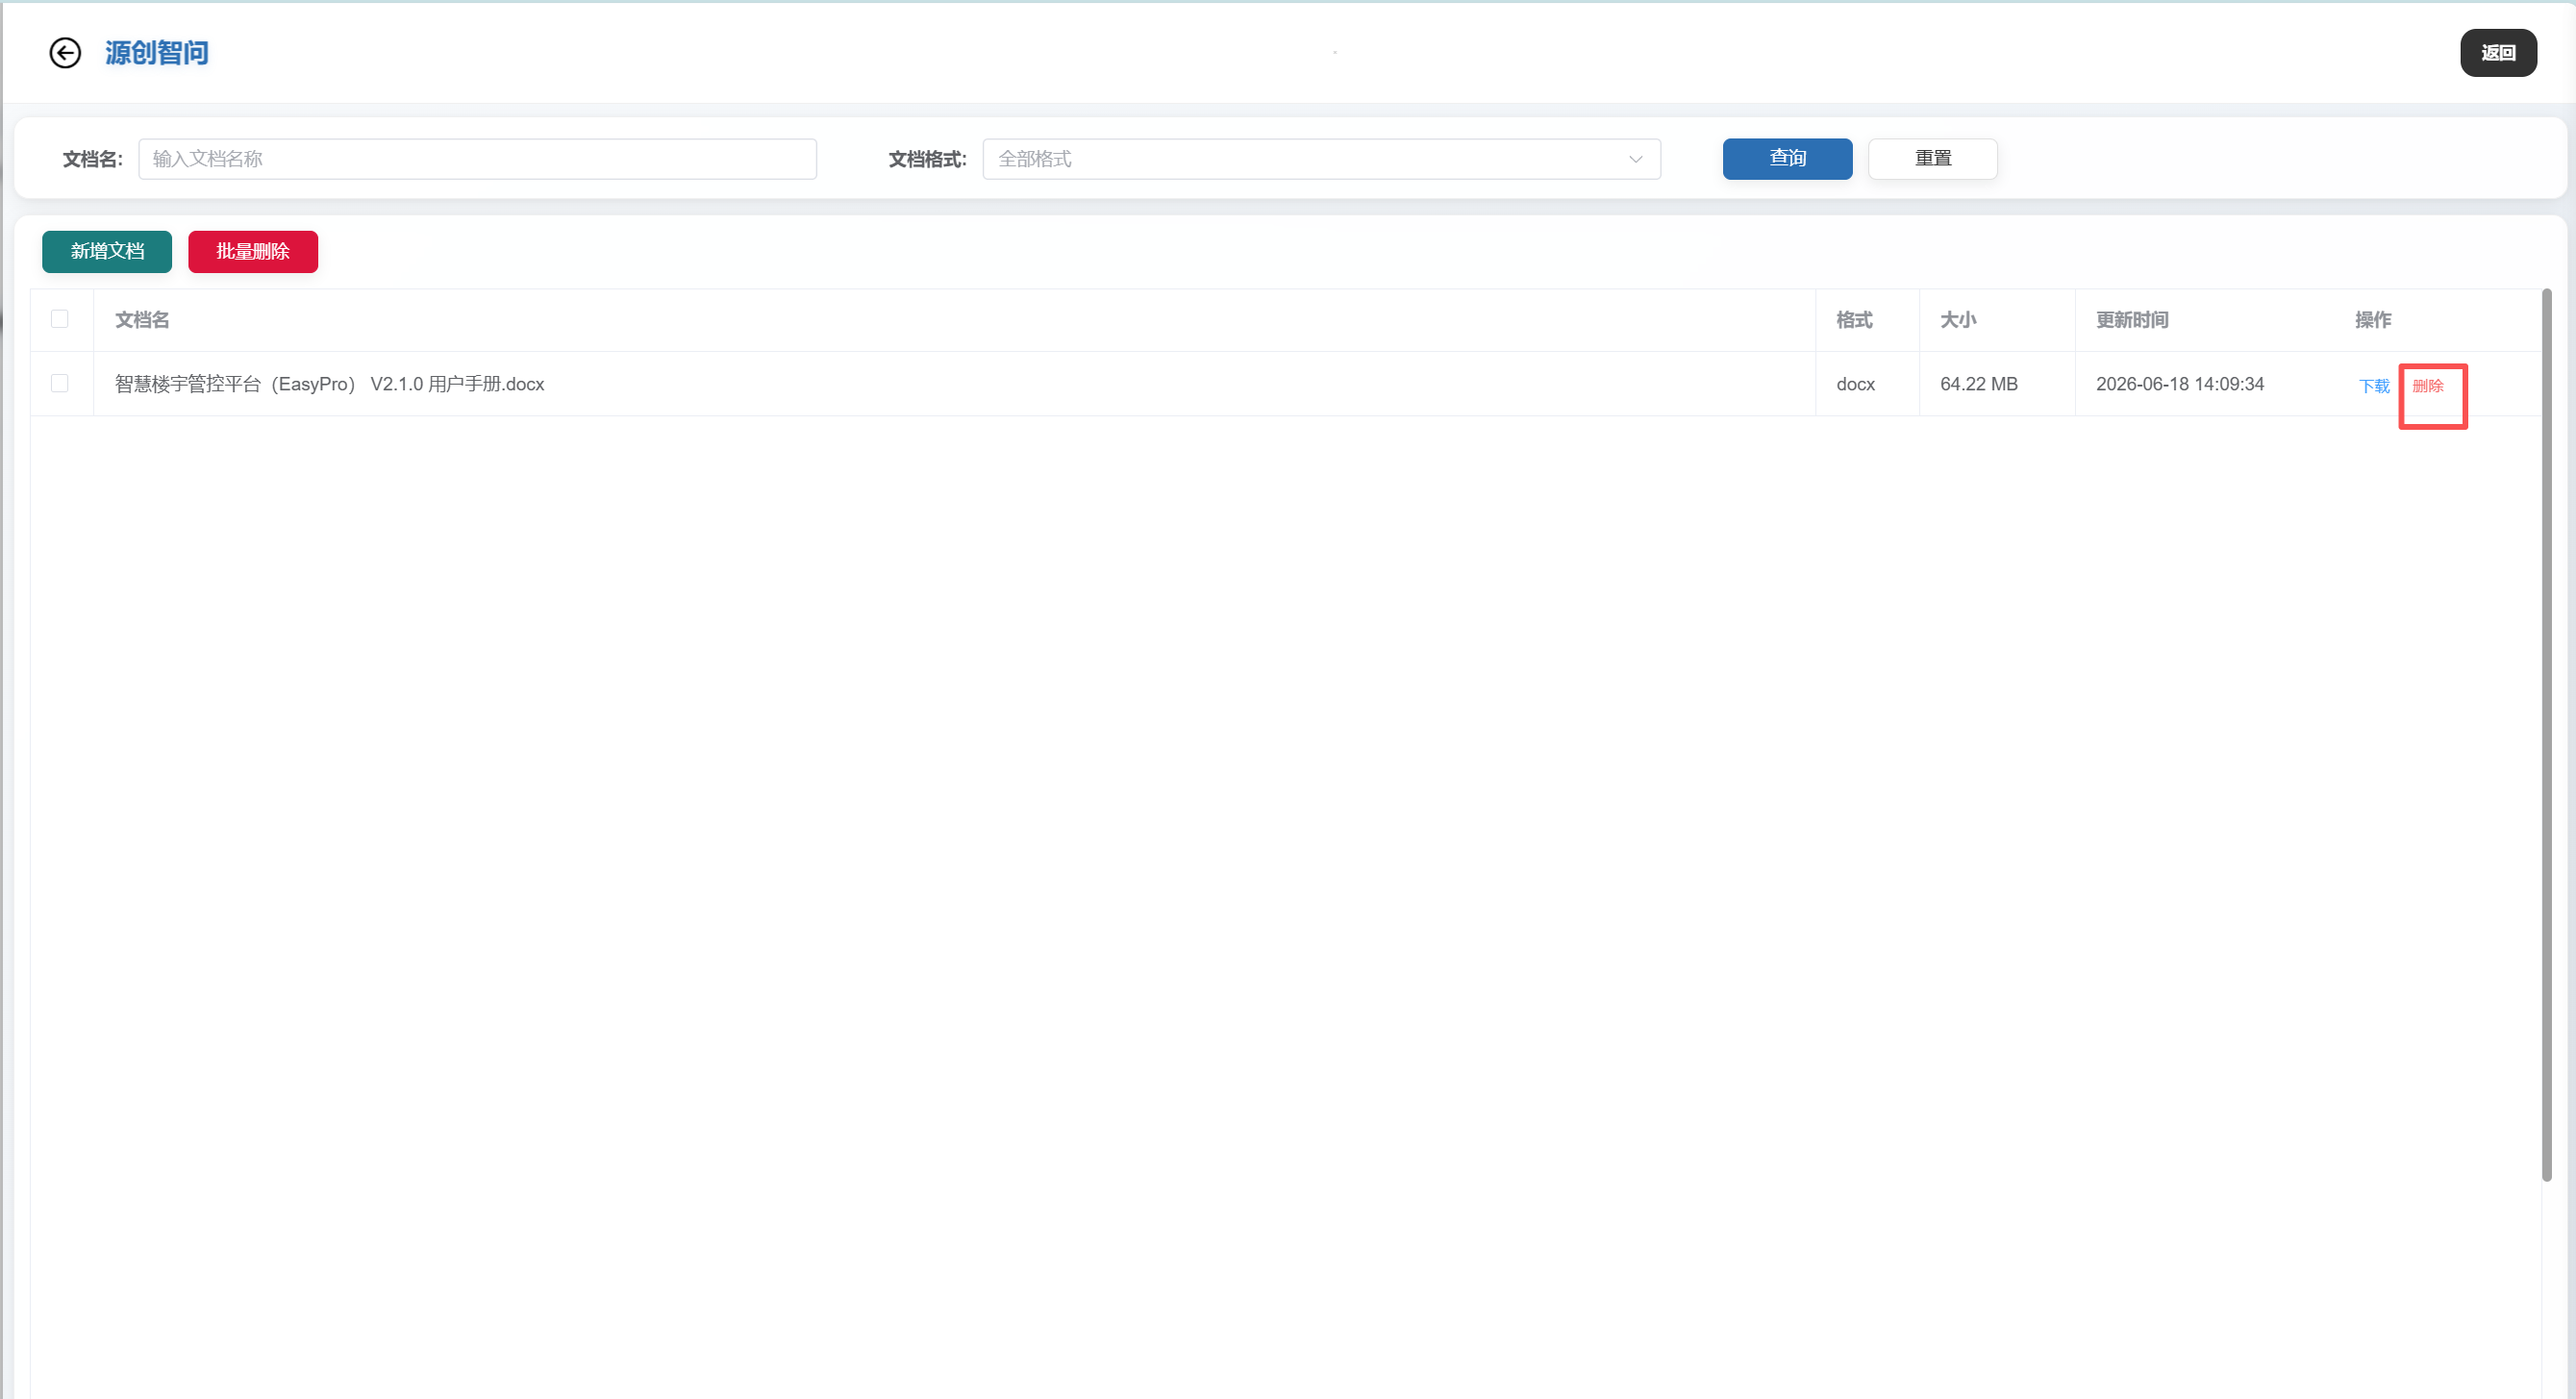2576x1399 pixels.
Task: Click the 重置 button
Action: [x=1932, y=159]
